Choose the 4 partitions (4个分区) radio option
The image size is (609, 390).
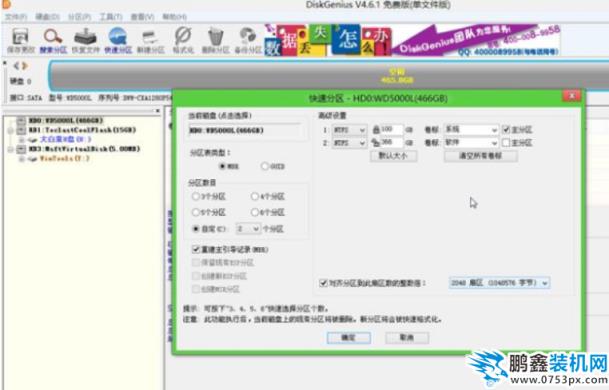tap(255, 197)
